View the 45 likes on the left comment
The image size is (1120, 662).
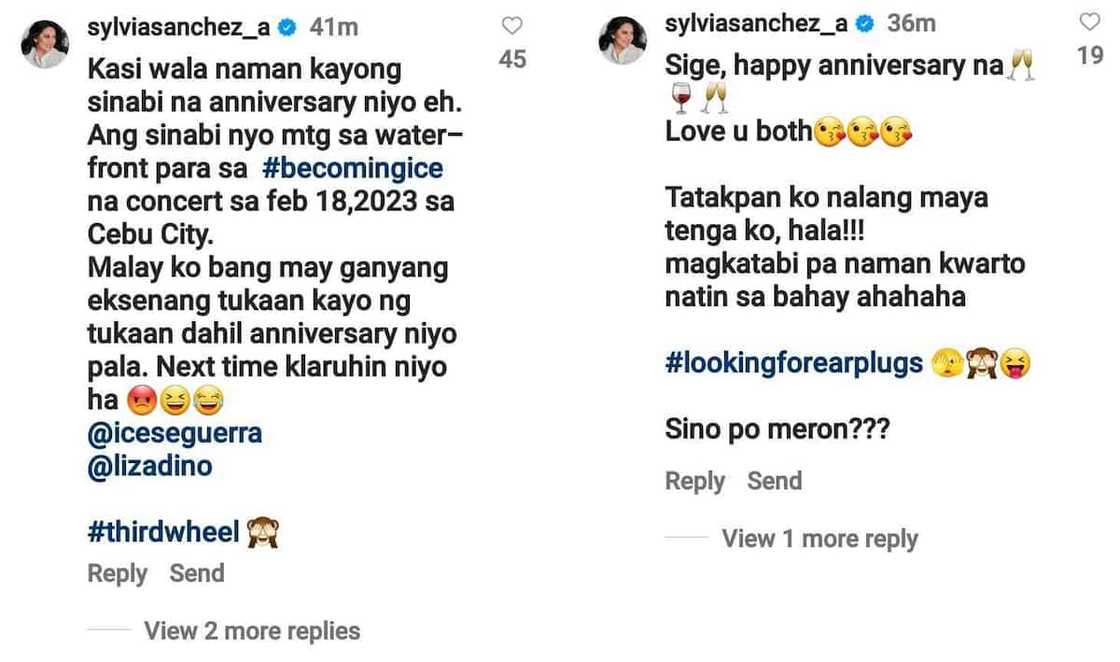(x=511, y=60)
